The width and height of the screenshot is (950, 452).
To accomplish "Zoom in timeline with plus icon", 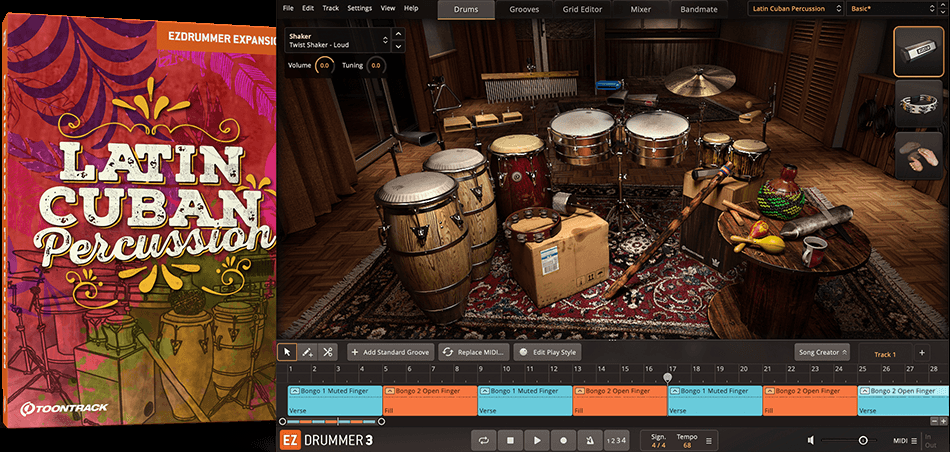I will (x=944, y=420).
